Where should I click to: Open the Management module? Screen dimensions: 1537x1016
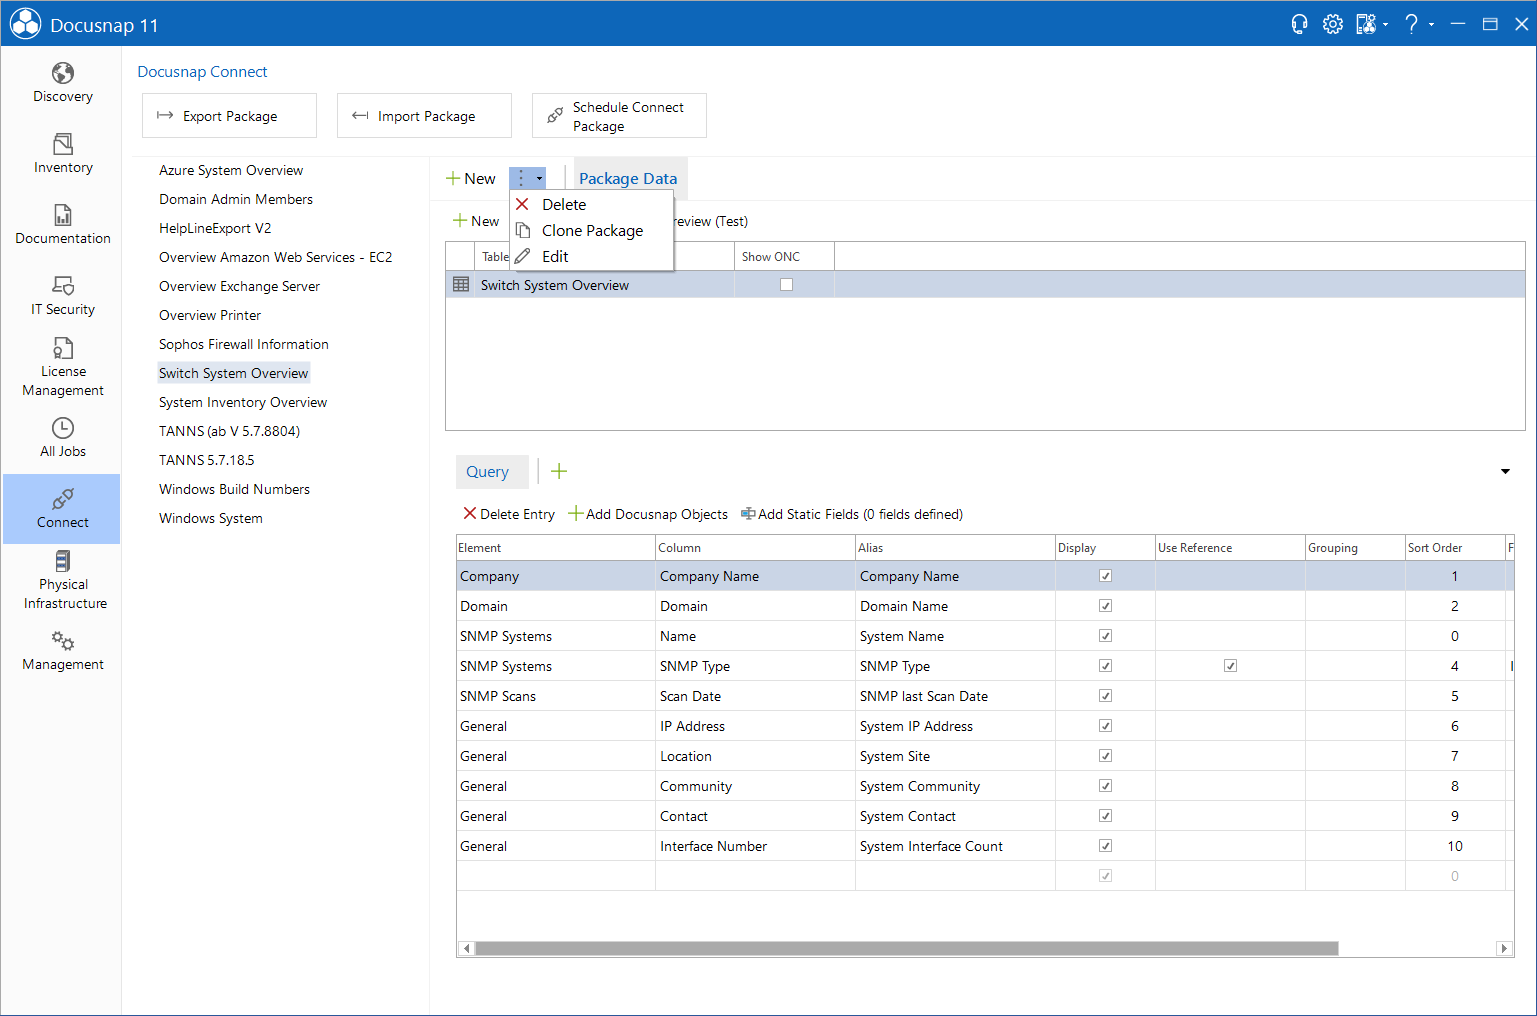click(x=62, y=651)
